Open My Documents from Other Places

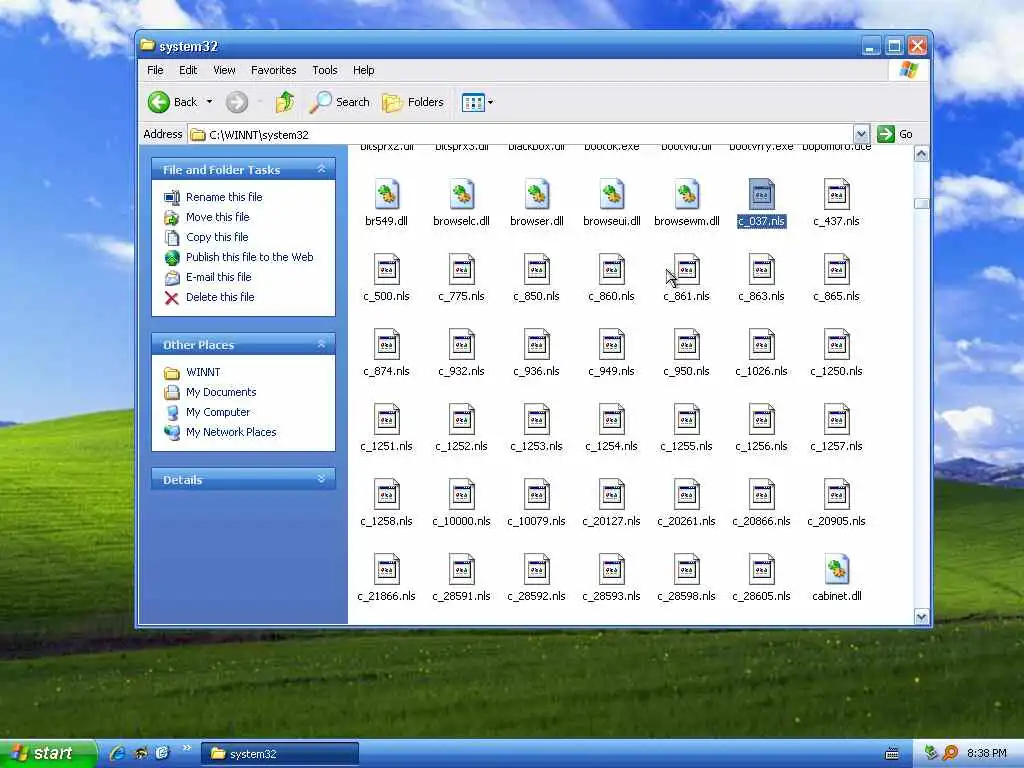coord(221,392)
